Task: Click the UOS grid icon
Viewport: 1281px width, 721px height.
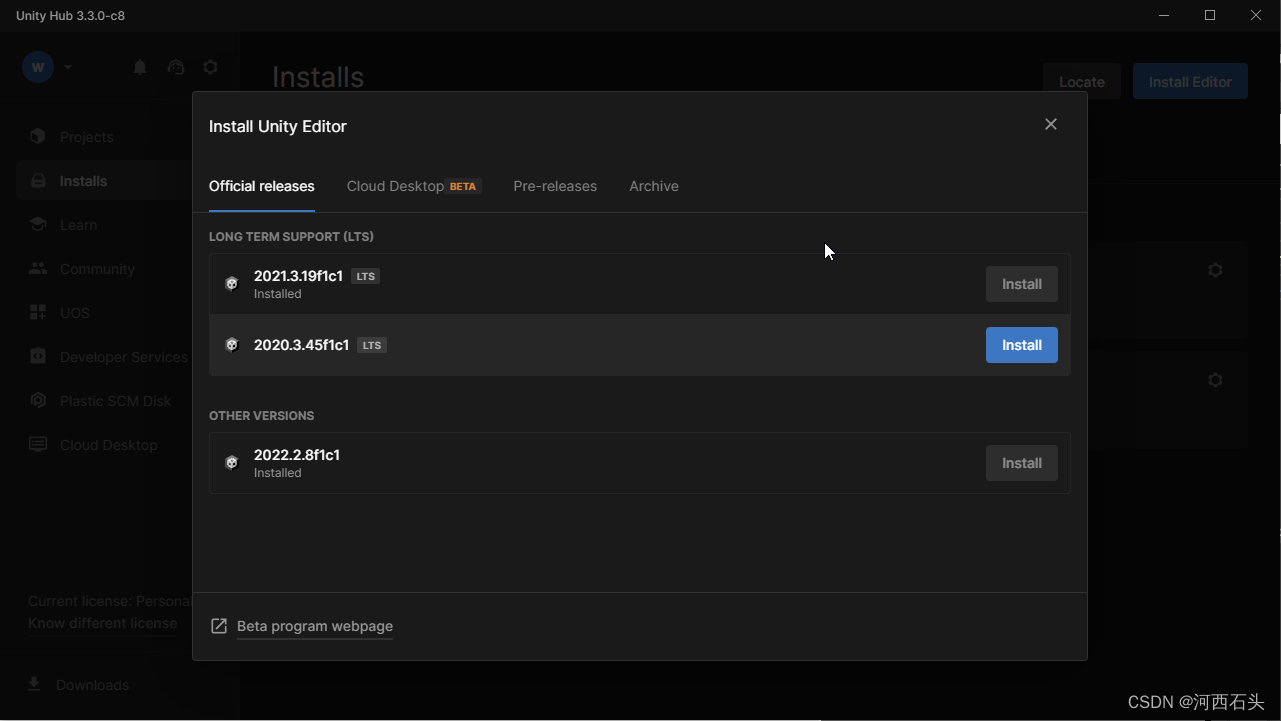Action: click(x=38, y=313)
